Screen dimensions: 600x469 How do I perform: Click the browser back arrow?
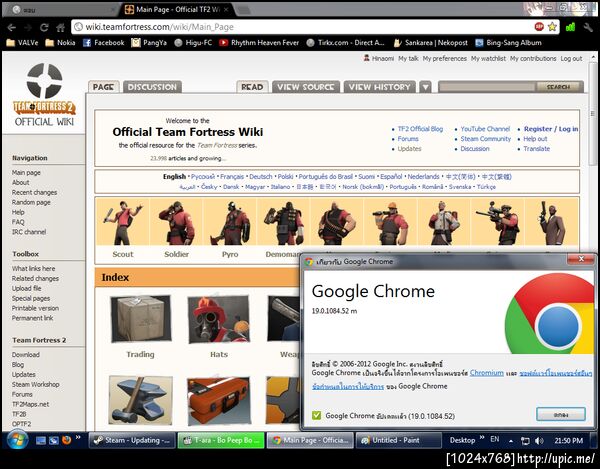coord(12,27)
